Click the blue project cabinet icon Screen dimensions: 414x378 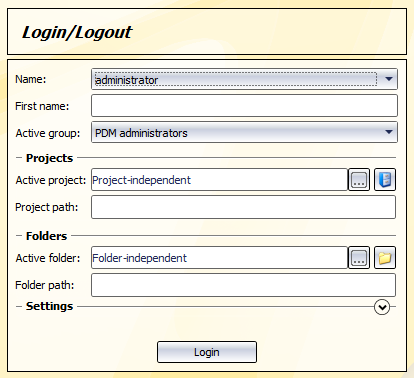coord(385,180)
